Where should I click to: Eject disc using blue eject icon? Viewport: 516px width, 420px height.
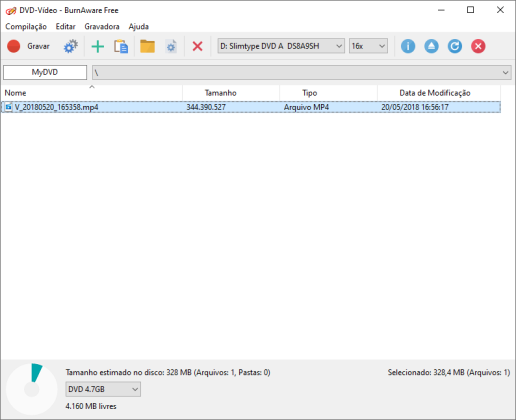[x=431, y=46]
